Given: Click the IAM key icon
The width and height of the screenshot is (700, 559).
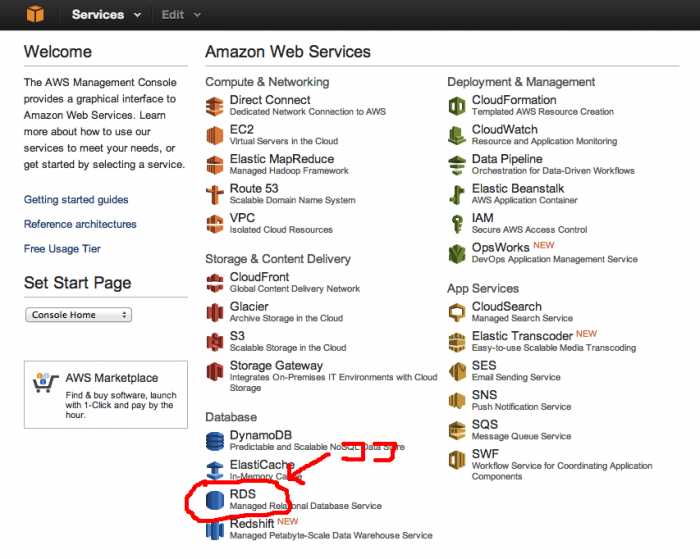Looking at the screenshot, I should [x=457, y=224].
